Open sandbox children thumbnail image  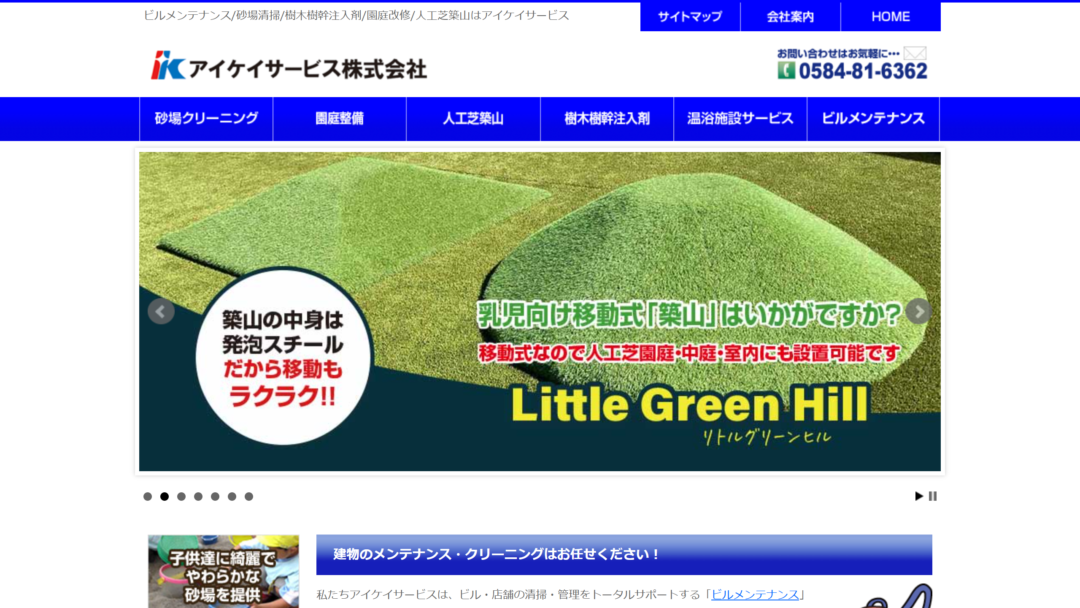pyautogui.click(x=223, y=572)
